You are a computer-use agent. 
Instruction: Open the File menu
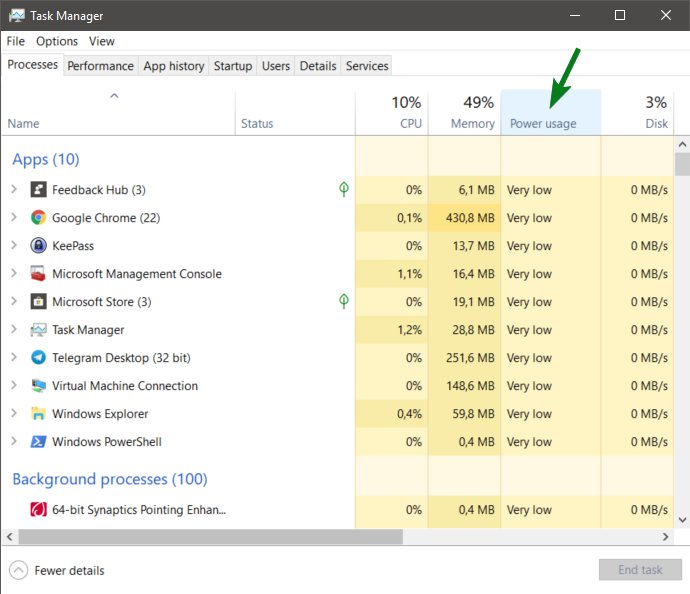click(x=15, y=41)
